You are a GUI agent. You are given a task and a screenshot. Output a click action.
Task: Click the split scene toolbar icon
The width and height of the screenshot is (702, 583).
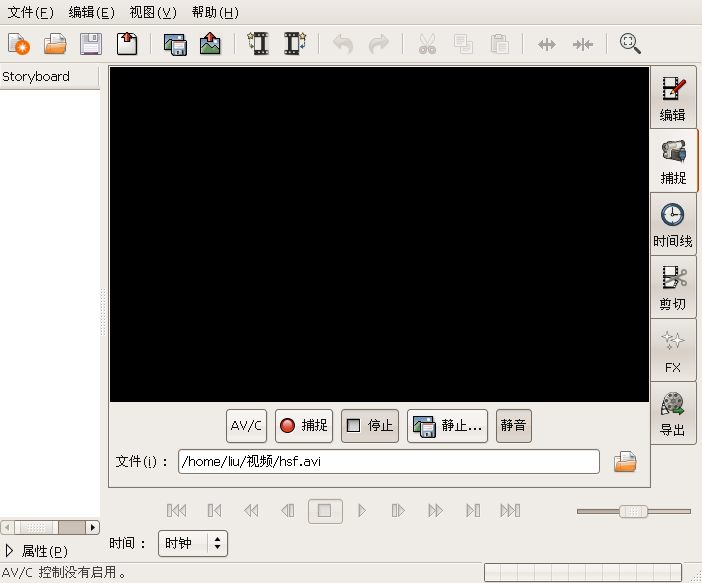tap(547, 44)
